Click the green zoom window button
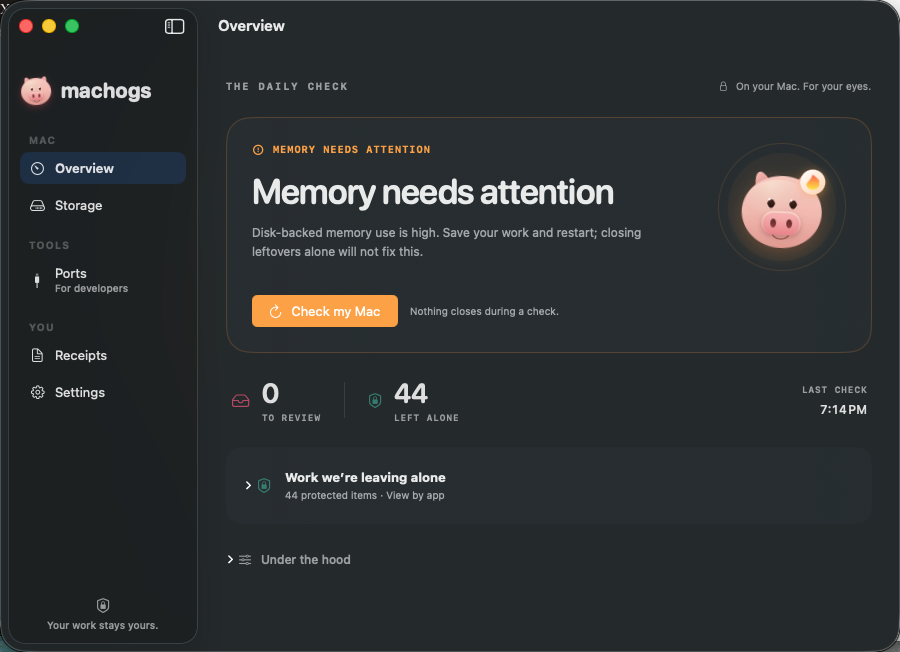Viewport: 900px width, 652px height. pos(72,26)
